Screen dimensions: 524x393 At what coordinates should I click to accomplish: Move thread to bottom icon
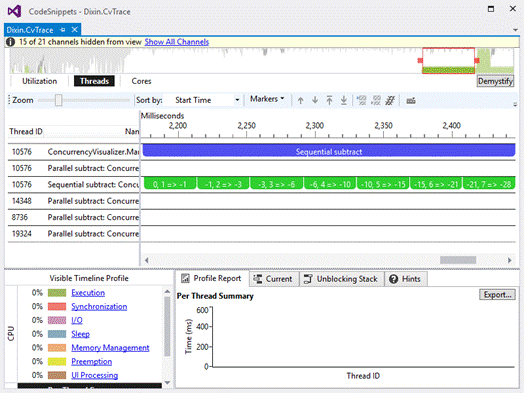[344, 100]
